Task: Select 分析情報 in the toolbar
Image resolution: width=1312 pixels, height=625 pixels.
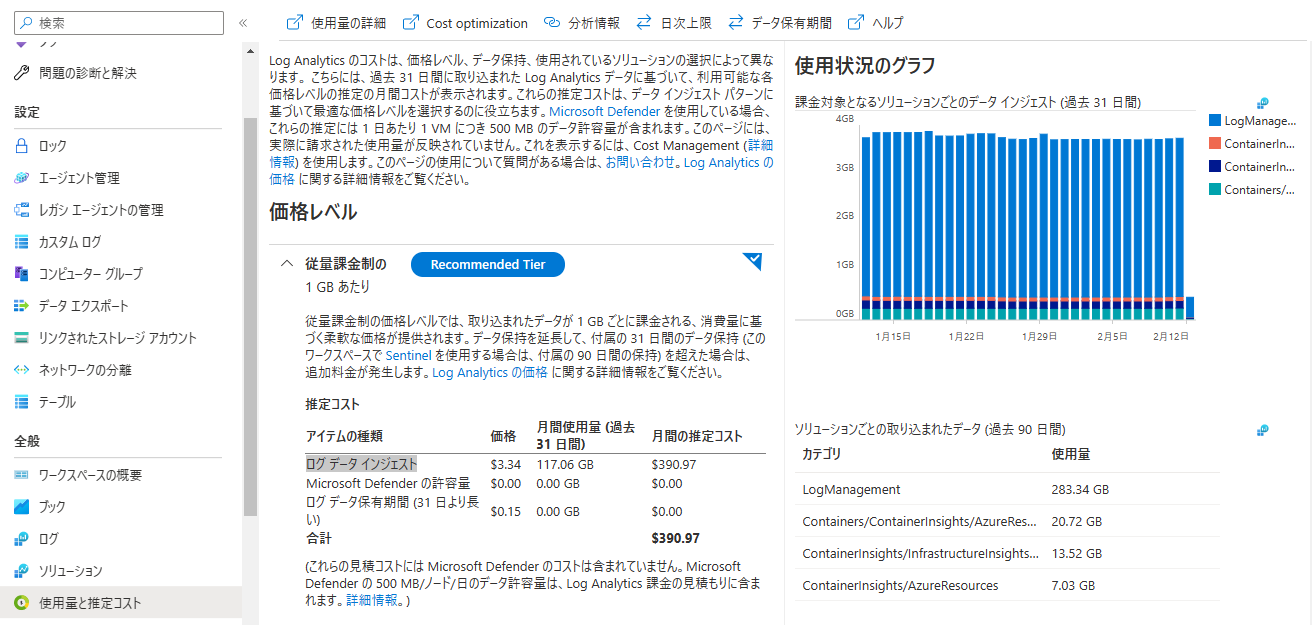Action: tap(581, 22)
